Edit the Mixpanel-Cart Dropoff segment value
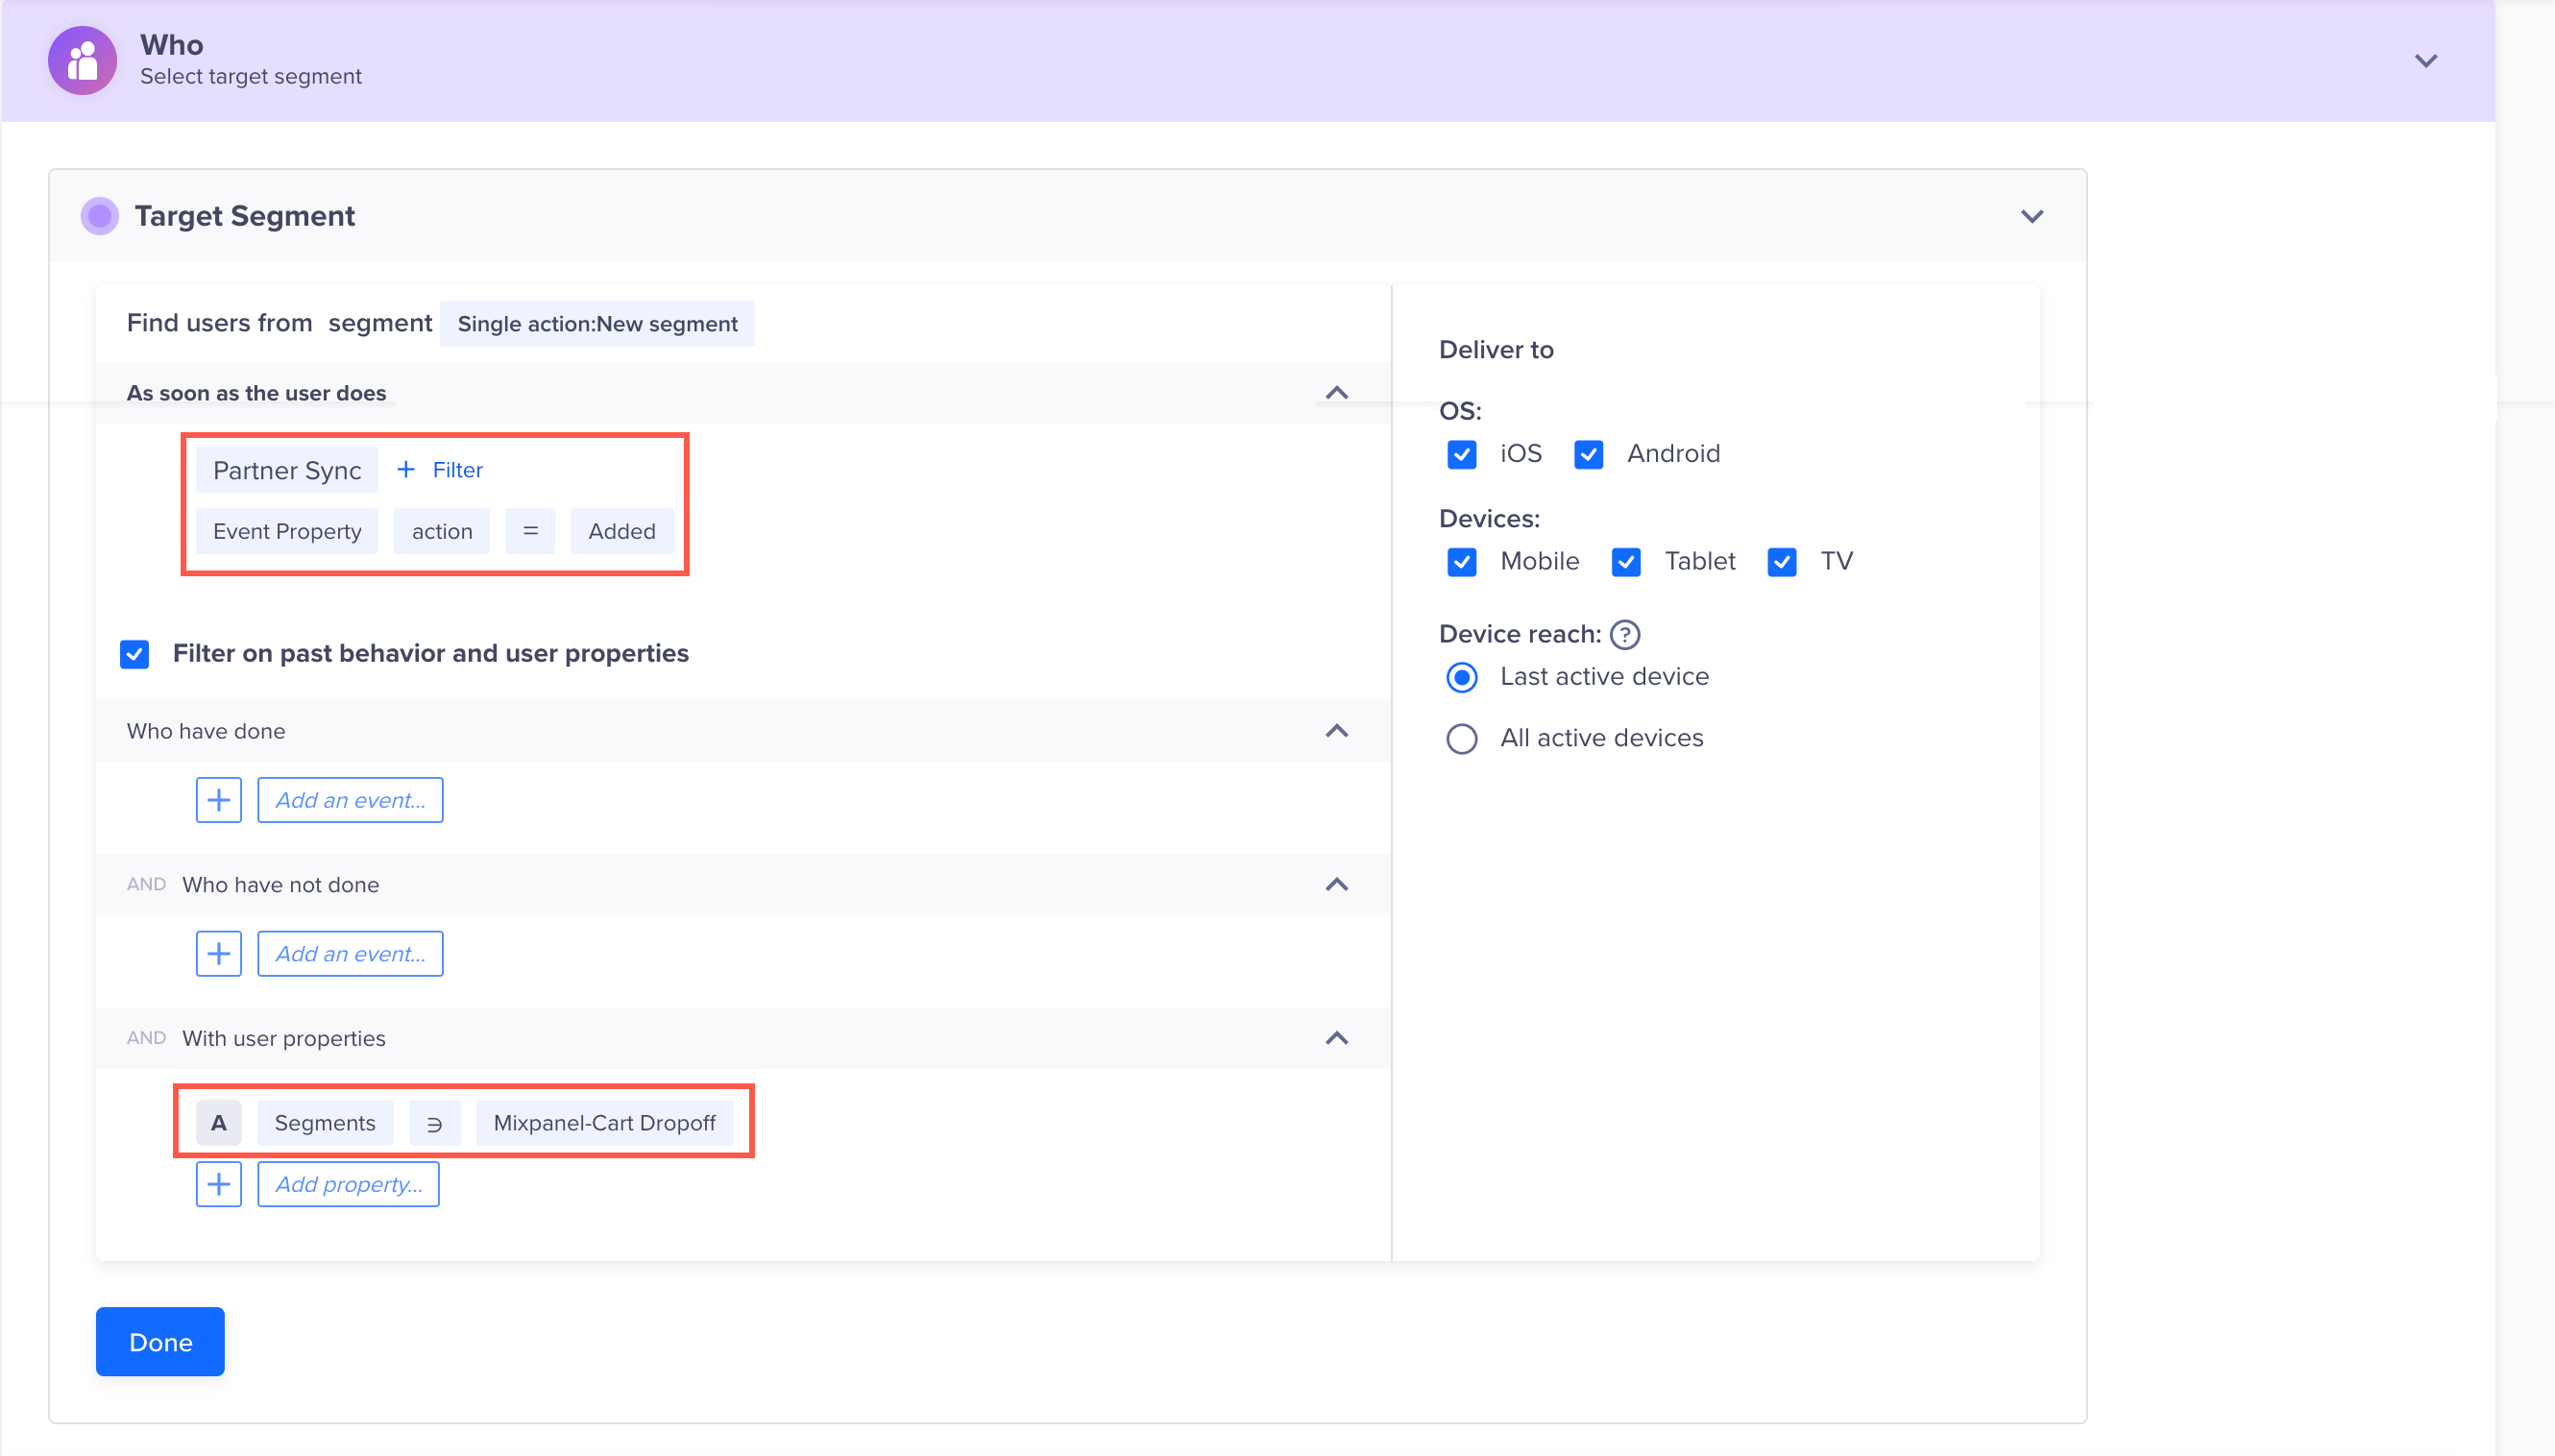Image resolution: width=2555 pixels, height=1456 pixels. coord(604,1123)
